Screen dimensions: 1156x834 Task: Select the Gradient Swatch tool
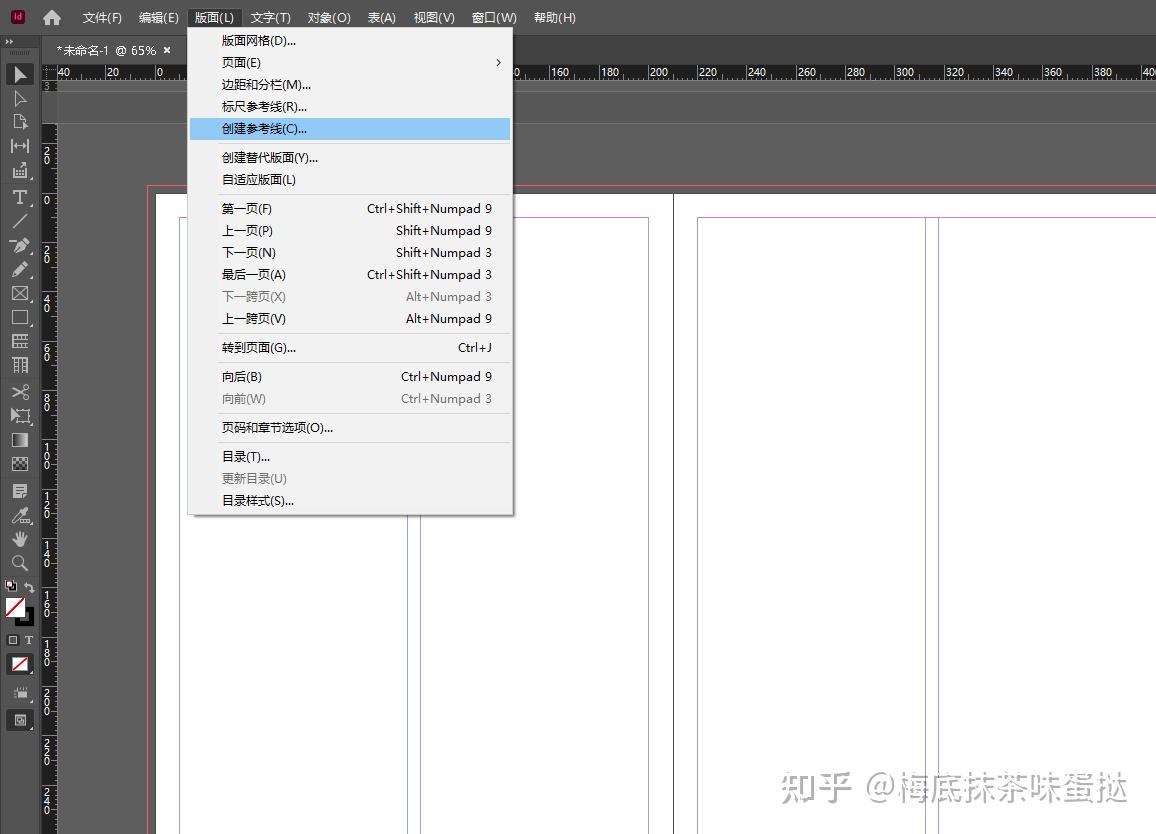[19, 440]
